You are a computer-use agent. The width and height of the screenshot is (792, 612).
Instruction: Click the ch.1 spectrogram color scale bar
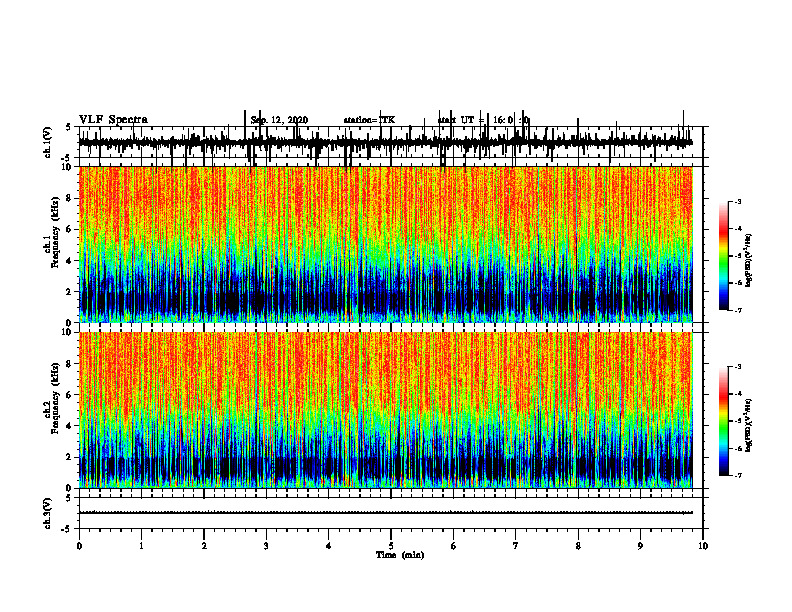tap(724, 256)
